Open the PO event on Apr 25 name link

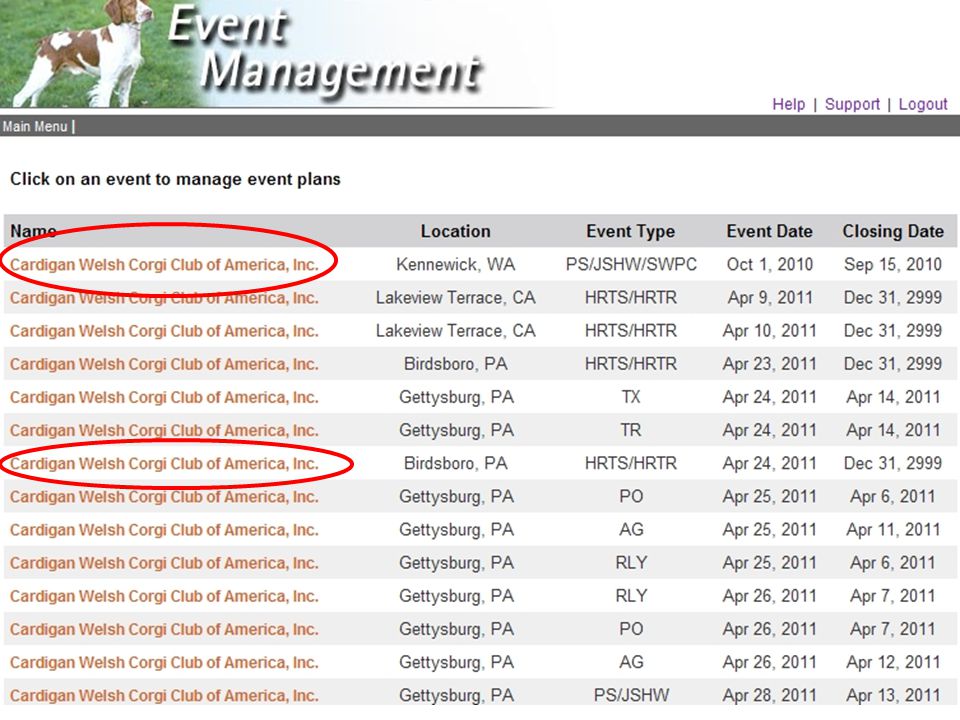164,496
